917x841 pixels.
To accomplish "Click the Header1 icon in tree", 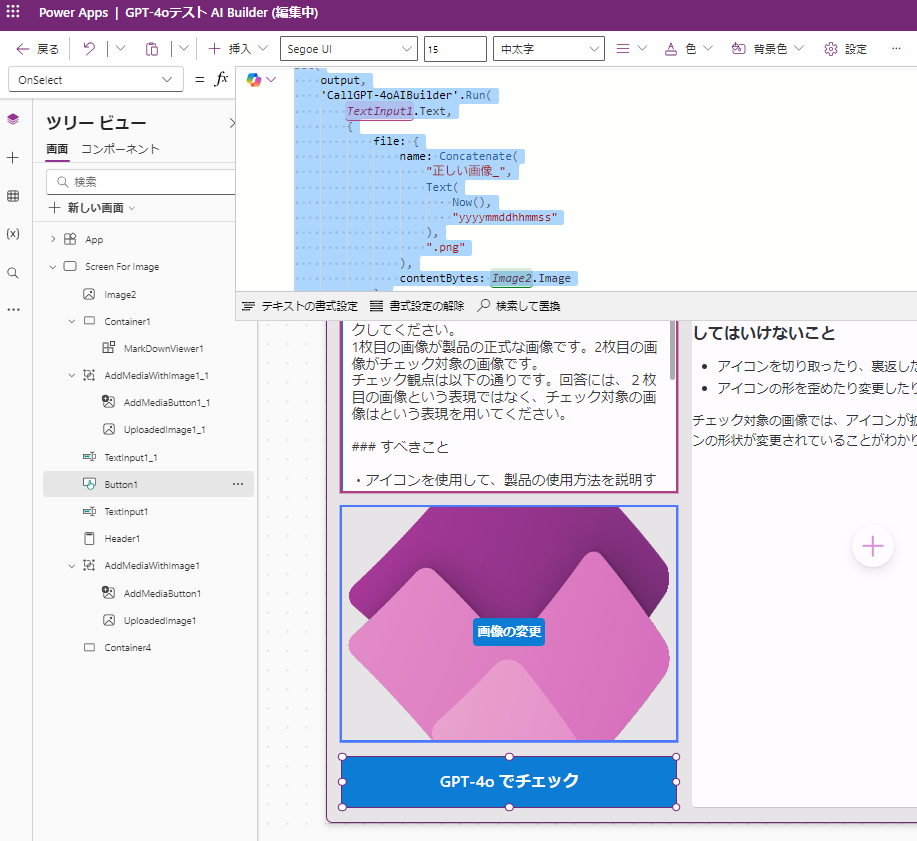I will [x=89, y=538].
